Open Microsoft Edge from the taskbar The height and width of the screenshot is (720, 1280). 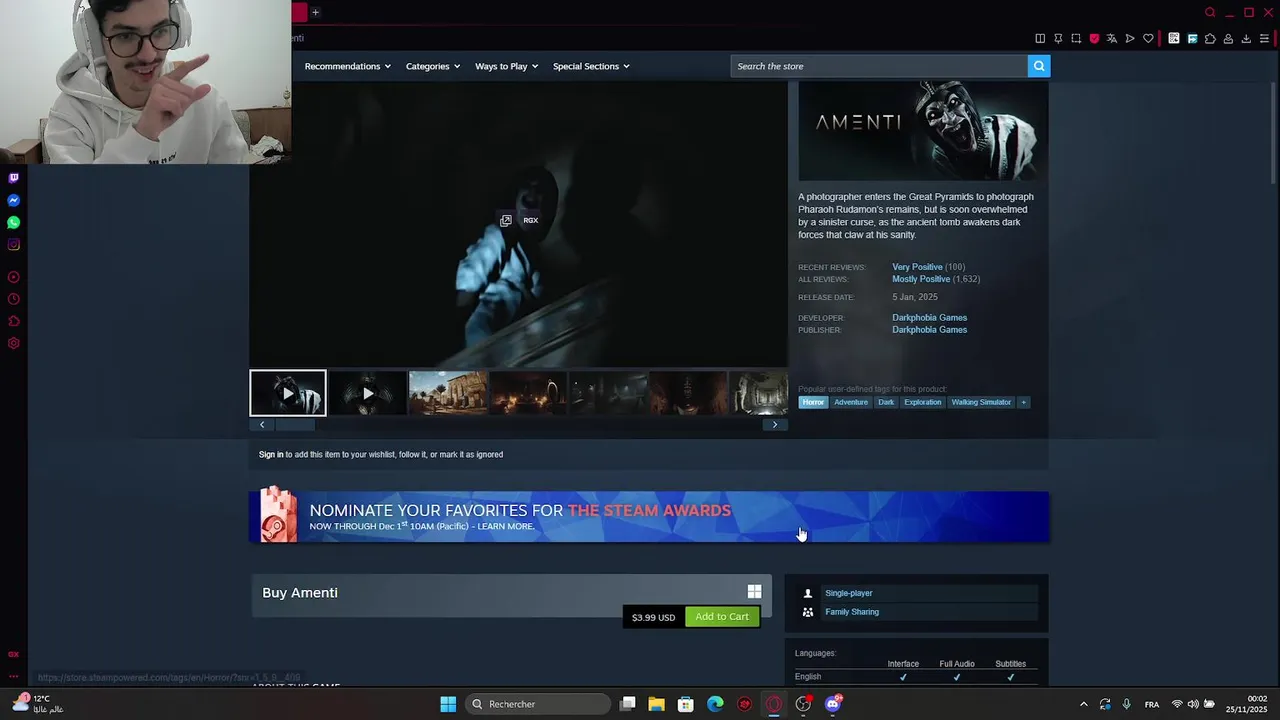coord(715,704)
